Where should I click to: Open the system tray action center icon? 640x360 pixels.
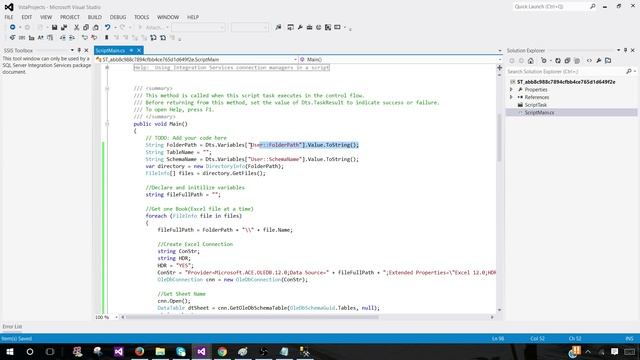pyautogui.click(x=614, y=351)
